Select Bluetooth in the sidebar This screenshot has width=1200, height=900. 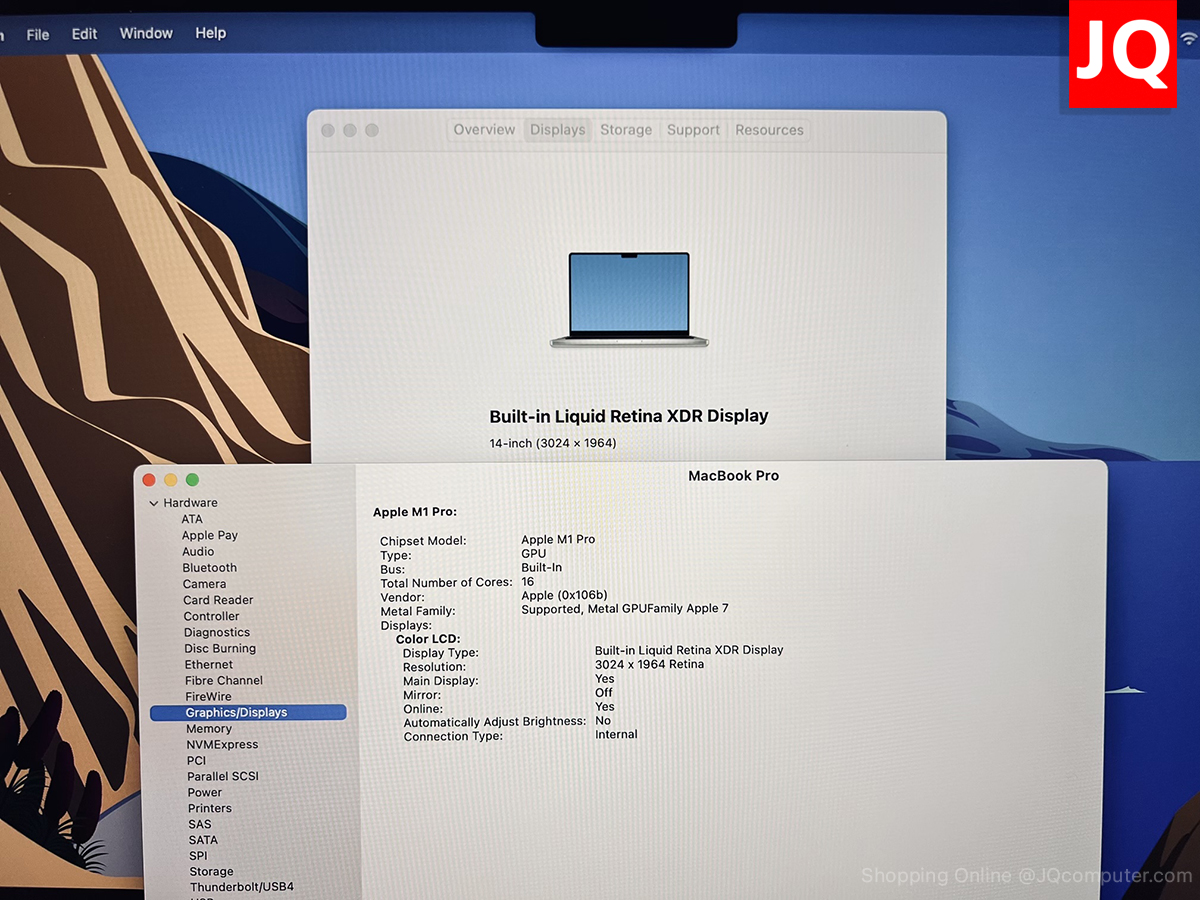click(210, 567)
